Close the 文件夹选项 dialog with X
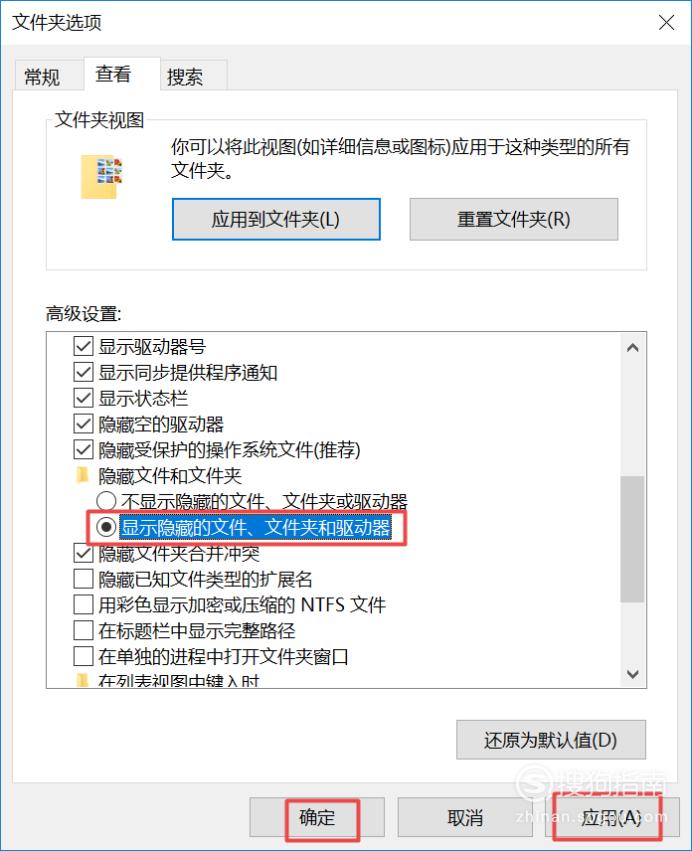This screenshot has height=851, width=692. click(666, 23)
